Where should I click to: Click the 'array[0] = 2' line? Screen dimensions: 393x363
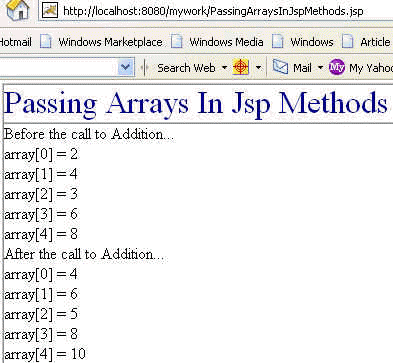pos(41,154)
